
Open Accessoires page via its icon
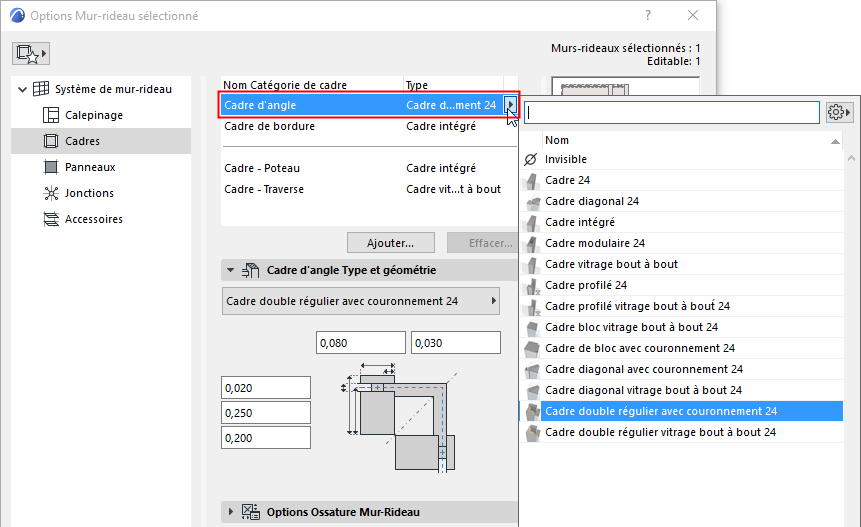[51, 219]
